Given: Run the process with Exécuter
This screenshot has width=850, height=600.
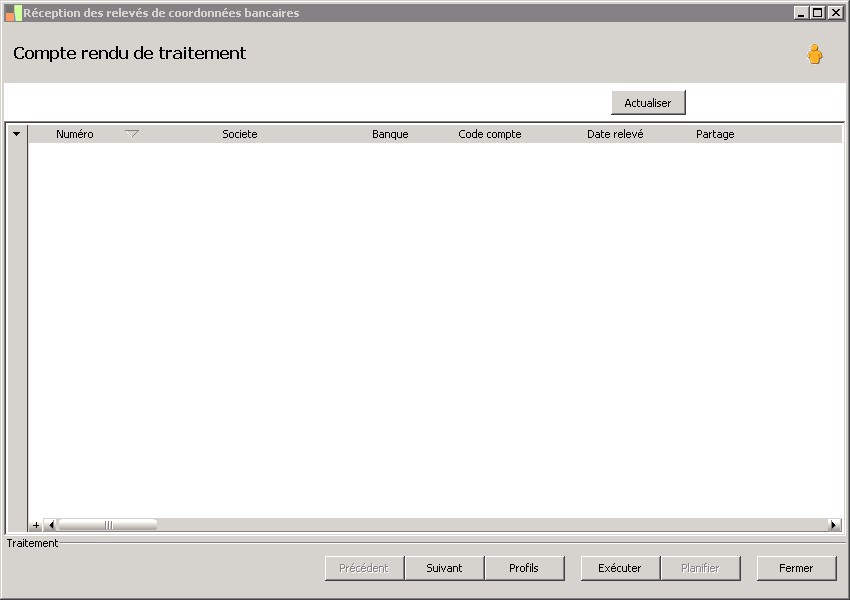Looking at the screenshot, I should (620, 568).
